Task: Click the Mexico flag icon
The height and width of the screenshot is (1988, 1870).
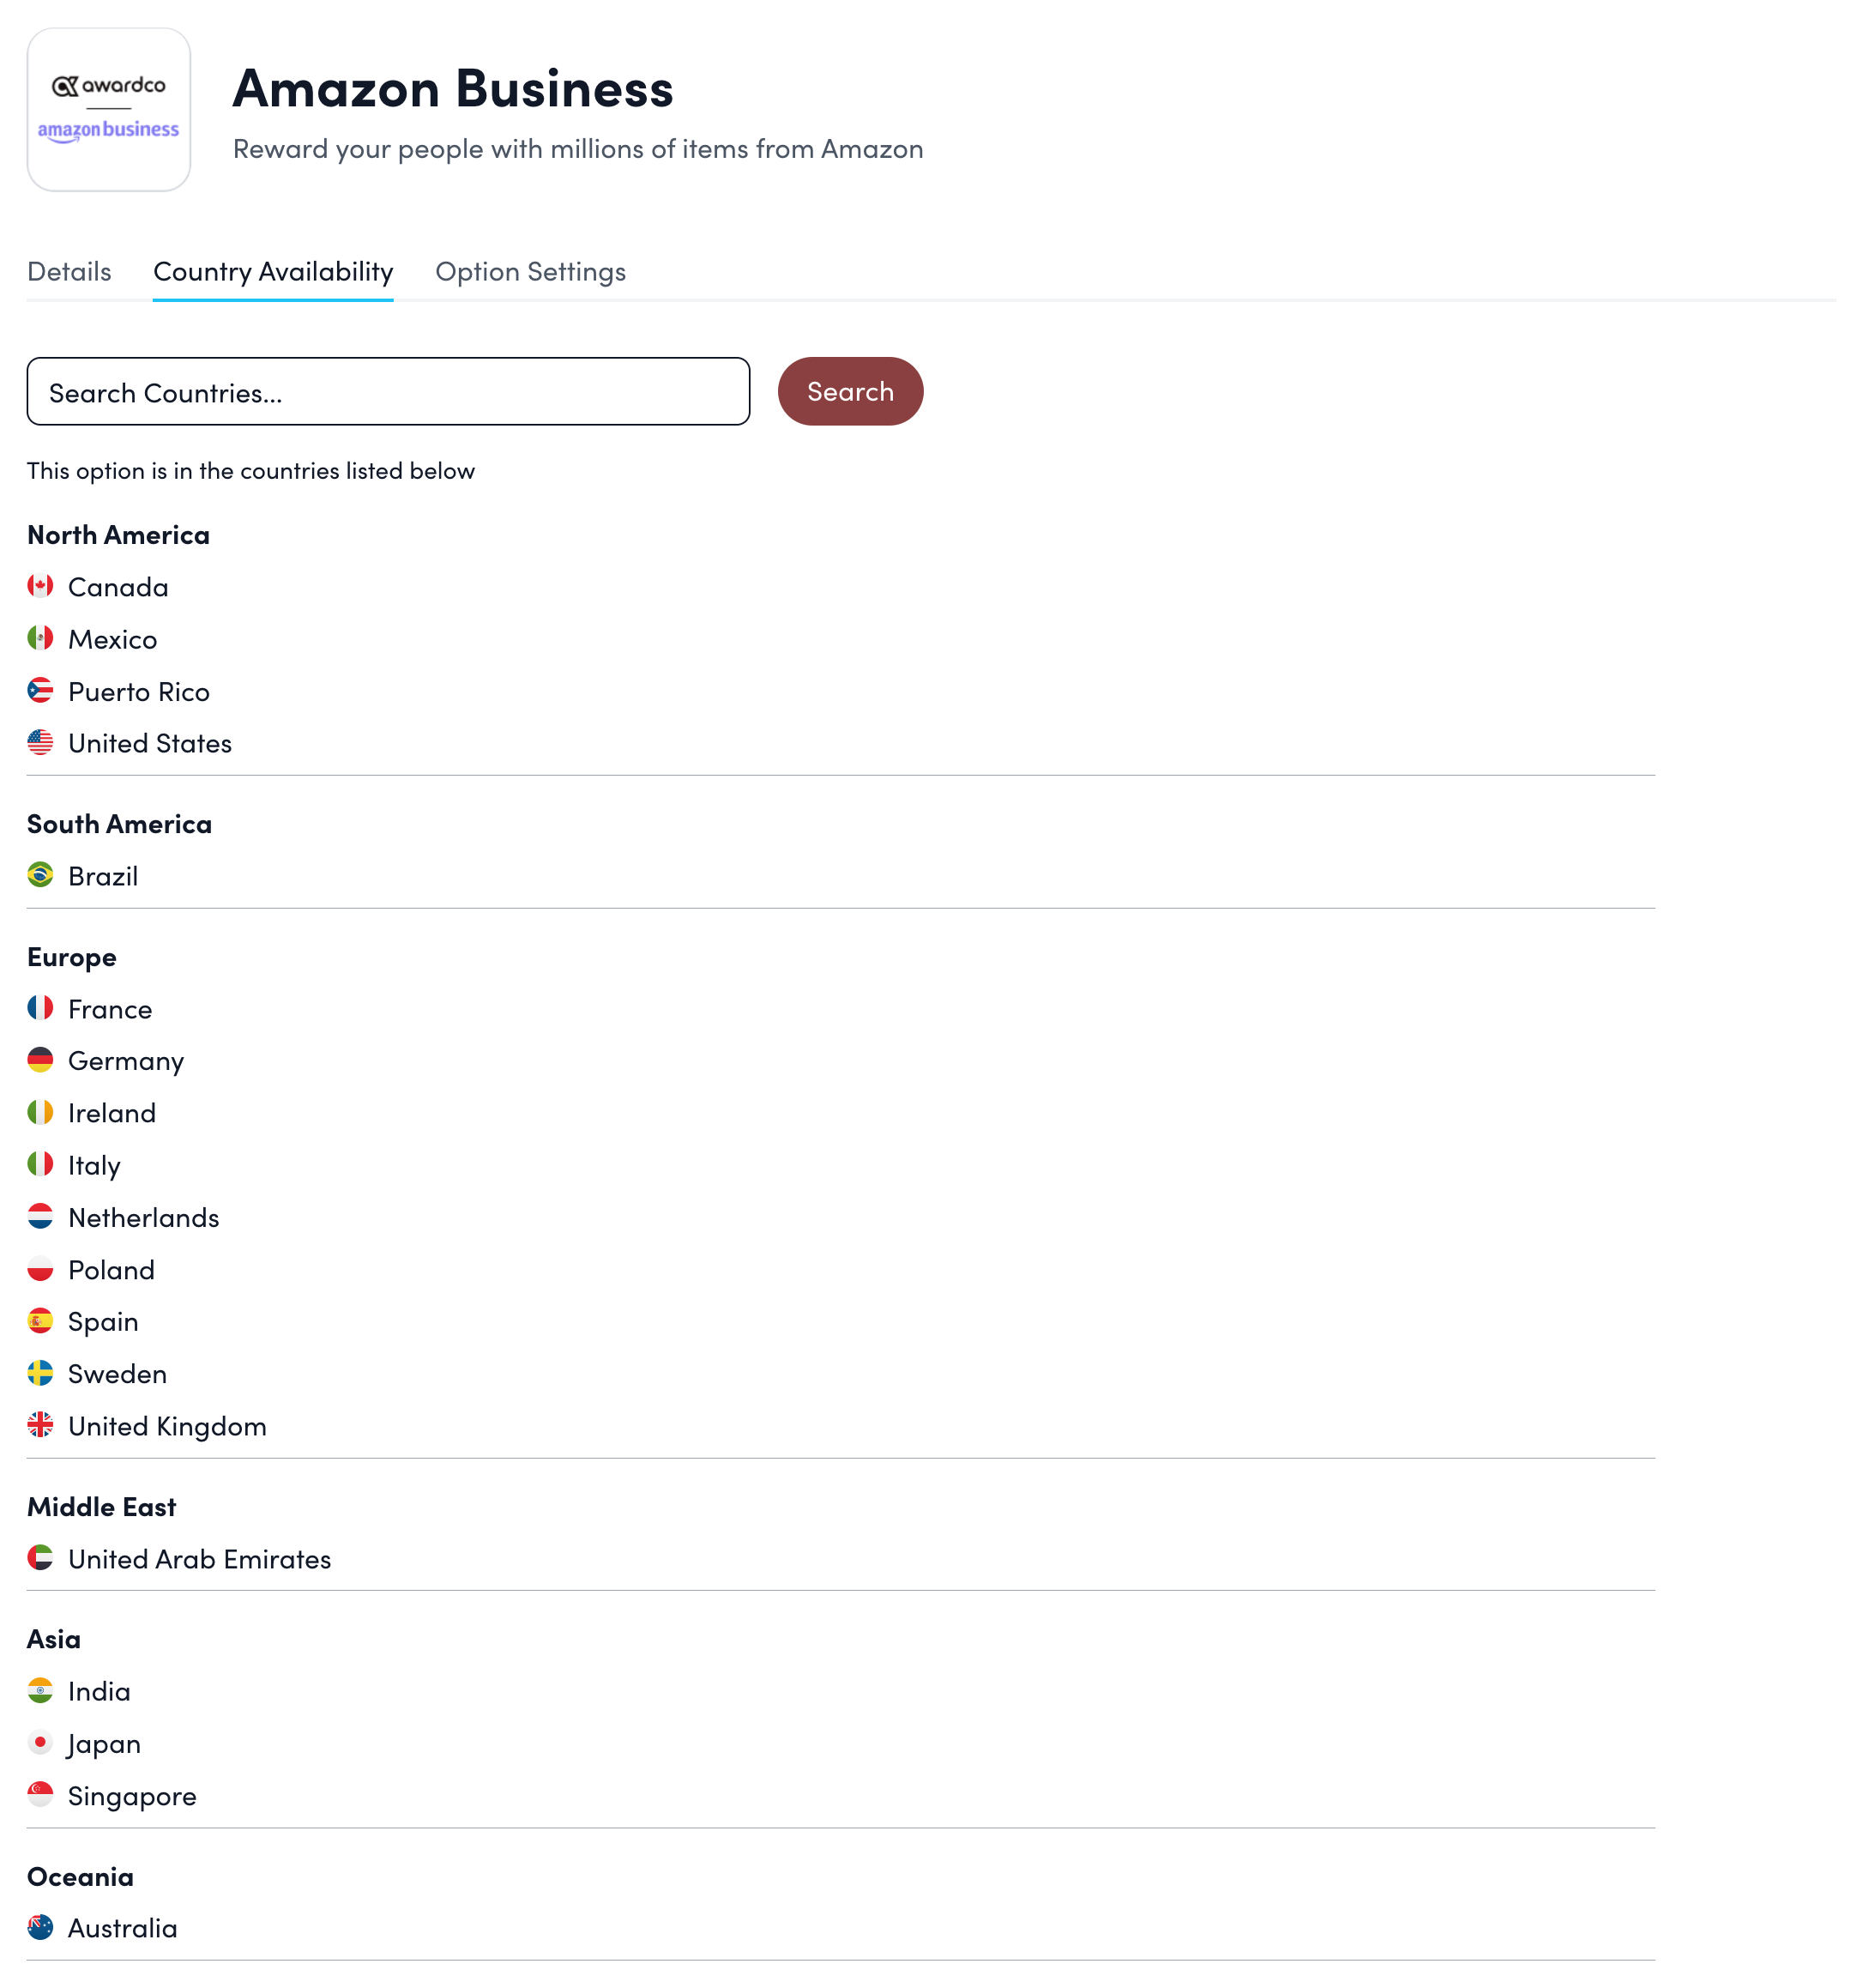Action: point(39,638)
